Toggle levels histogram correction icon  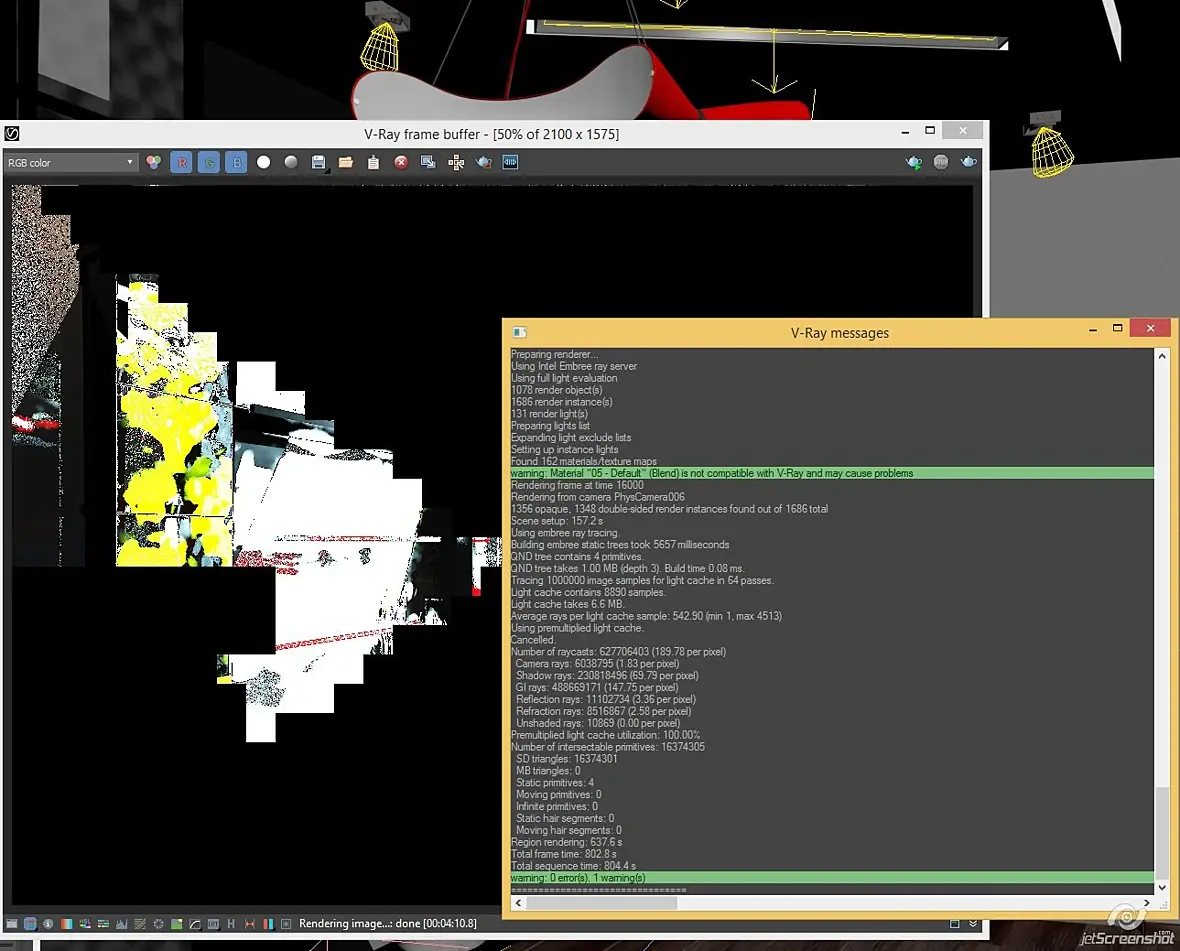[x=121, y=923]
